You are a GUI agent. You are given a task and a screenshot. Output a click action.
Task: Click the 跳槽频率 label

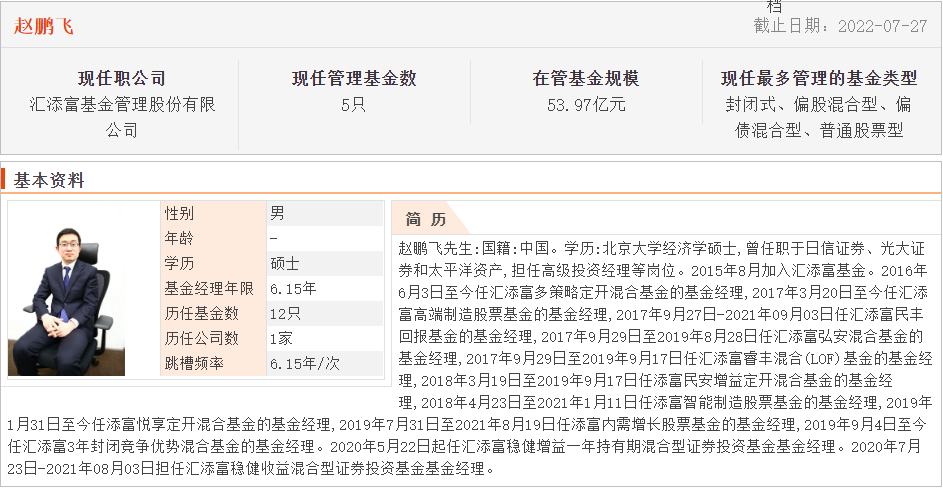click(x=194, y=363)
